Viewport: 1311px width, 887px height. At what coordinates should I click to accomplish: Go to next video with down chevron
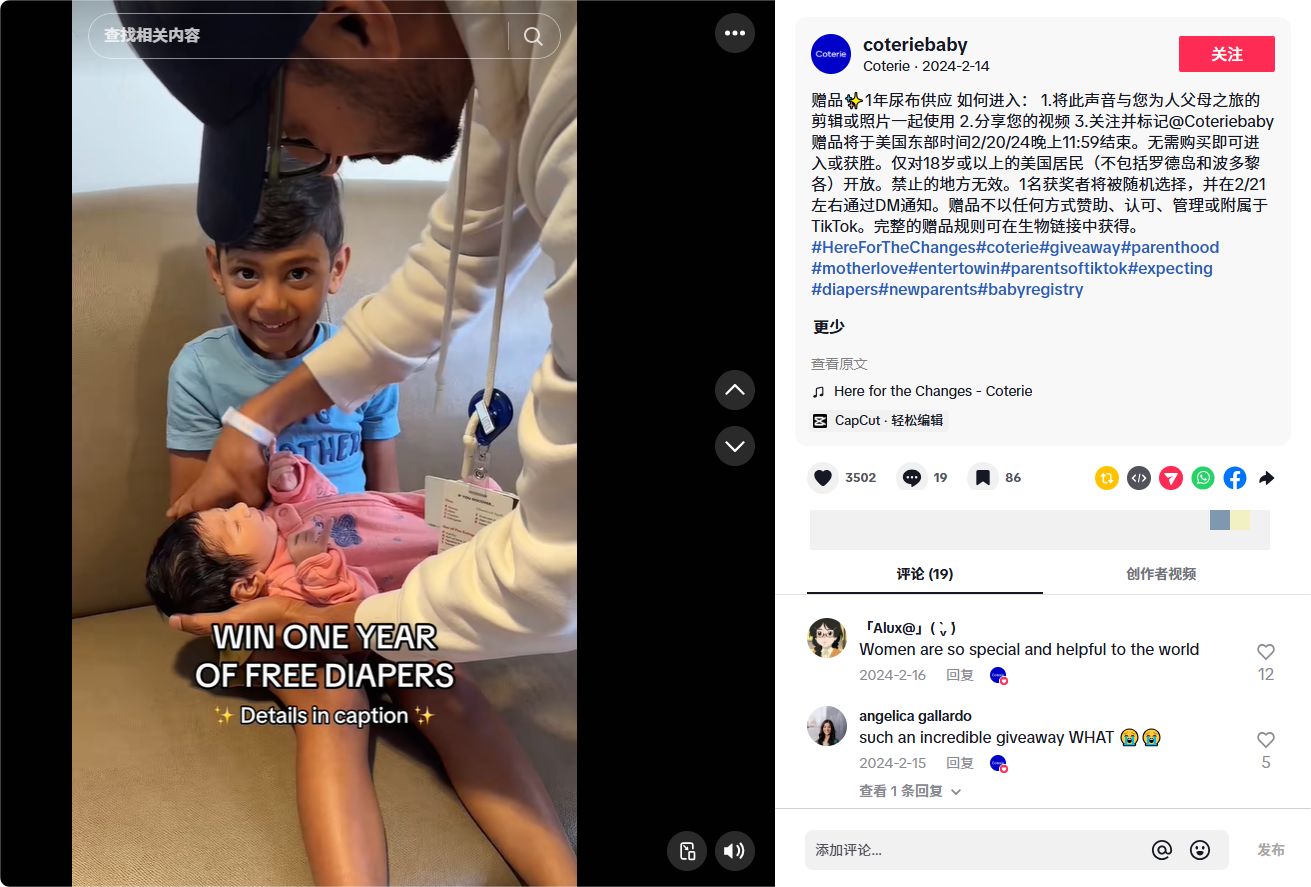point(735,446)
